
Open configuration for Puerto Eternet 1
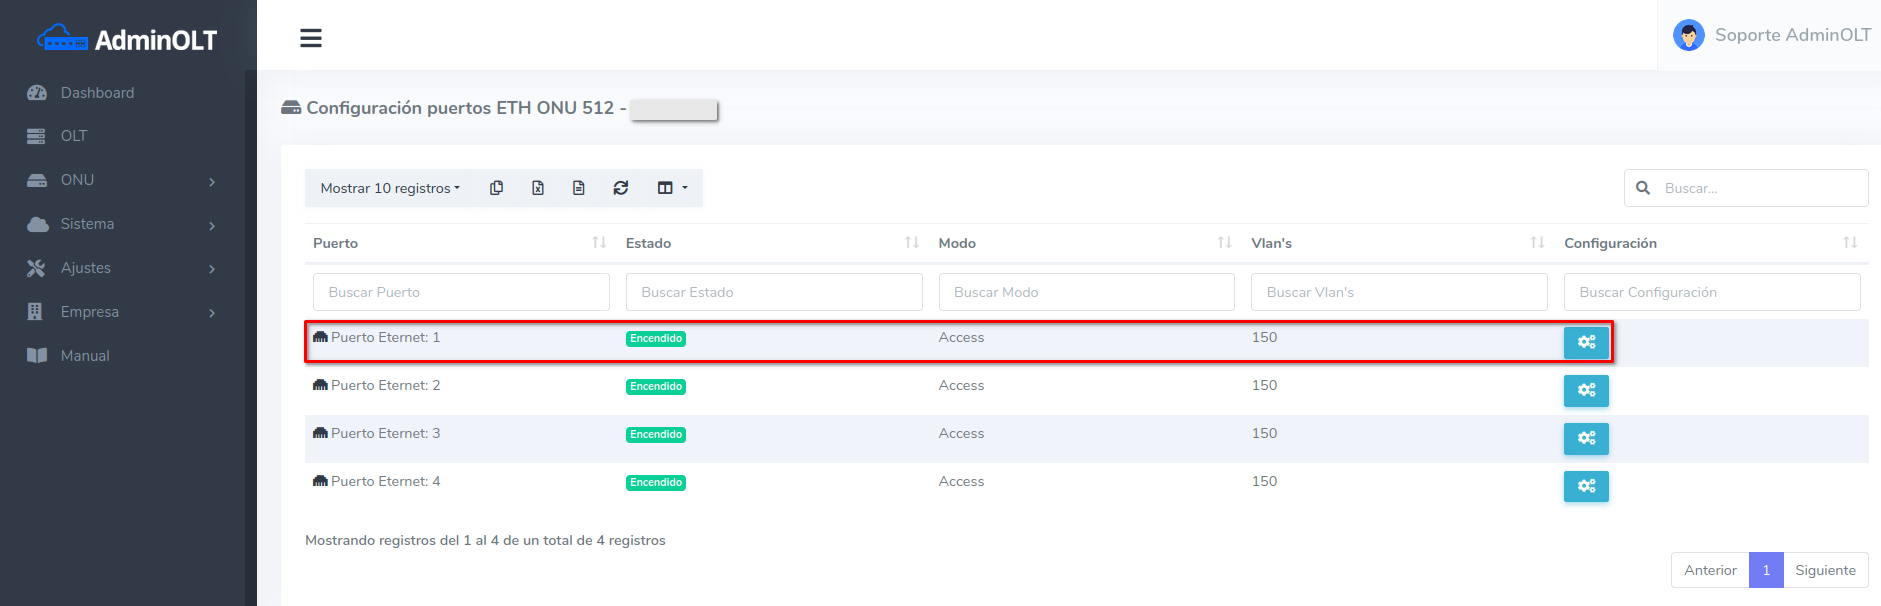pos(1586,342)
